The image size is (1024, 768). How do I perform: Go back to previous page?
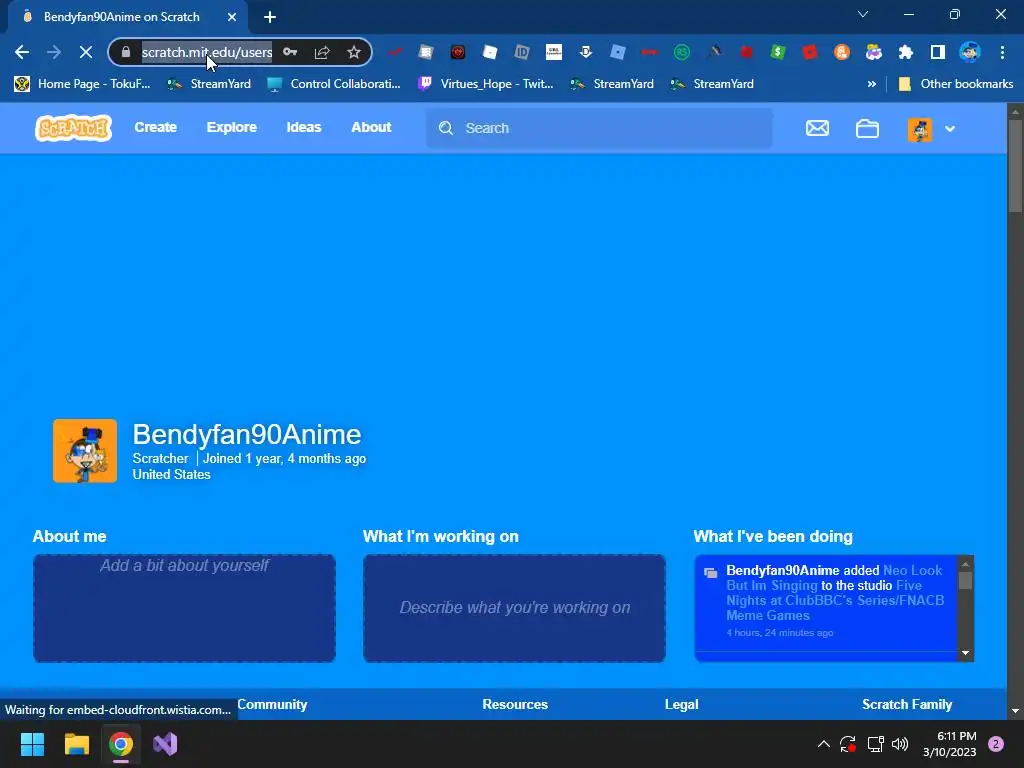point(22,52)
